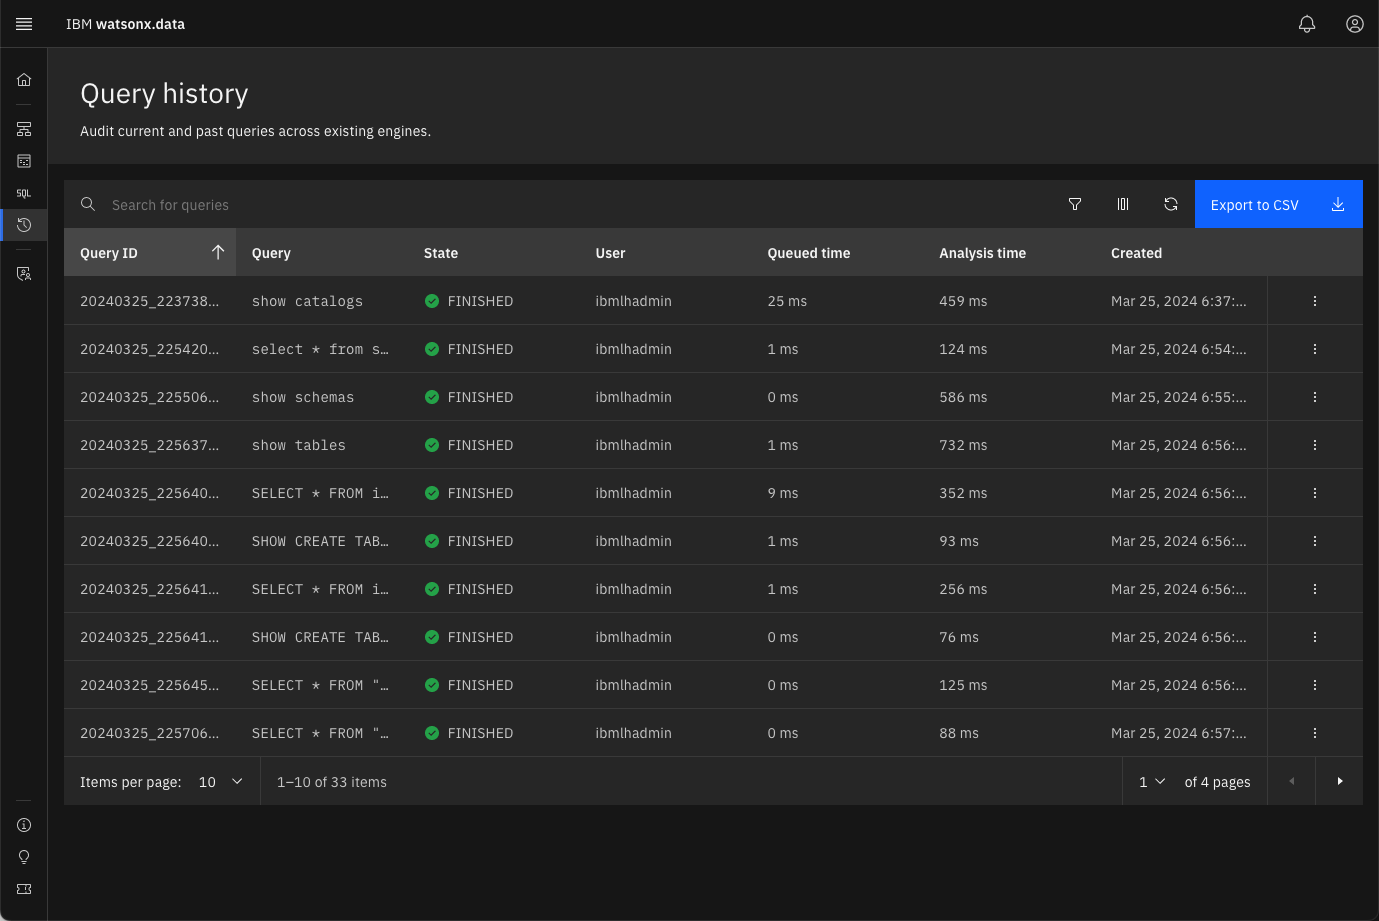Open overflow menu for show tables row
The height and width of the screenshot is (921, 1379).
point(1315,445)
